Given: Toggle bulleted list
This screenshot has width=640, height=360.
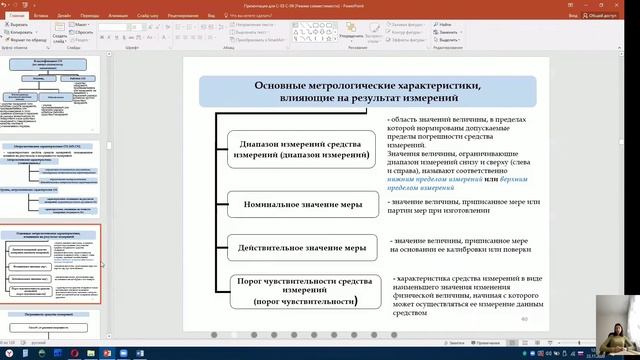Looking at the screenshot, I should pos(179,27).
